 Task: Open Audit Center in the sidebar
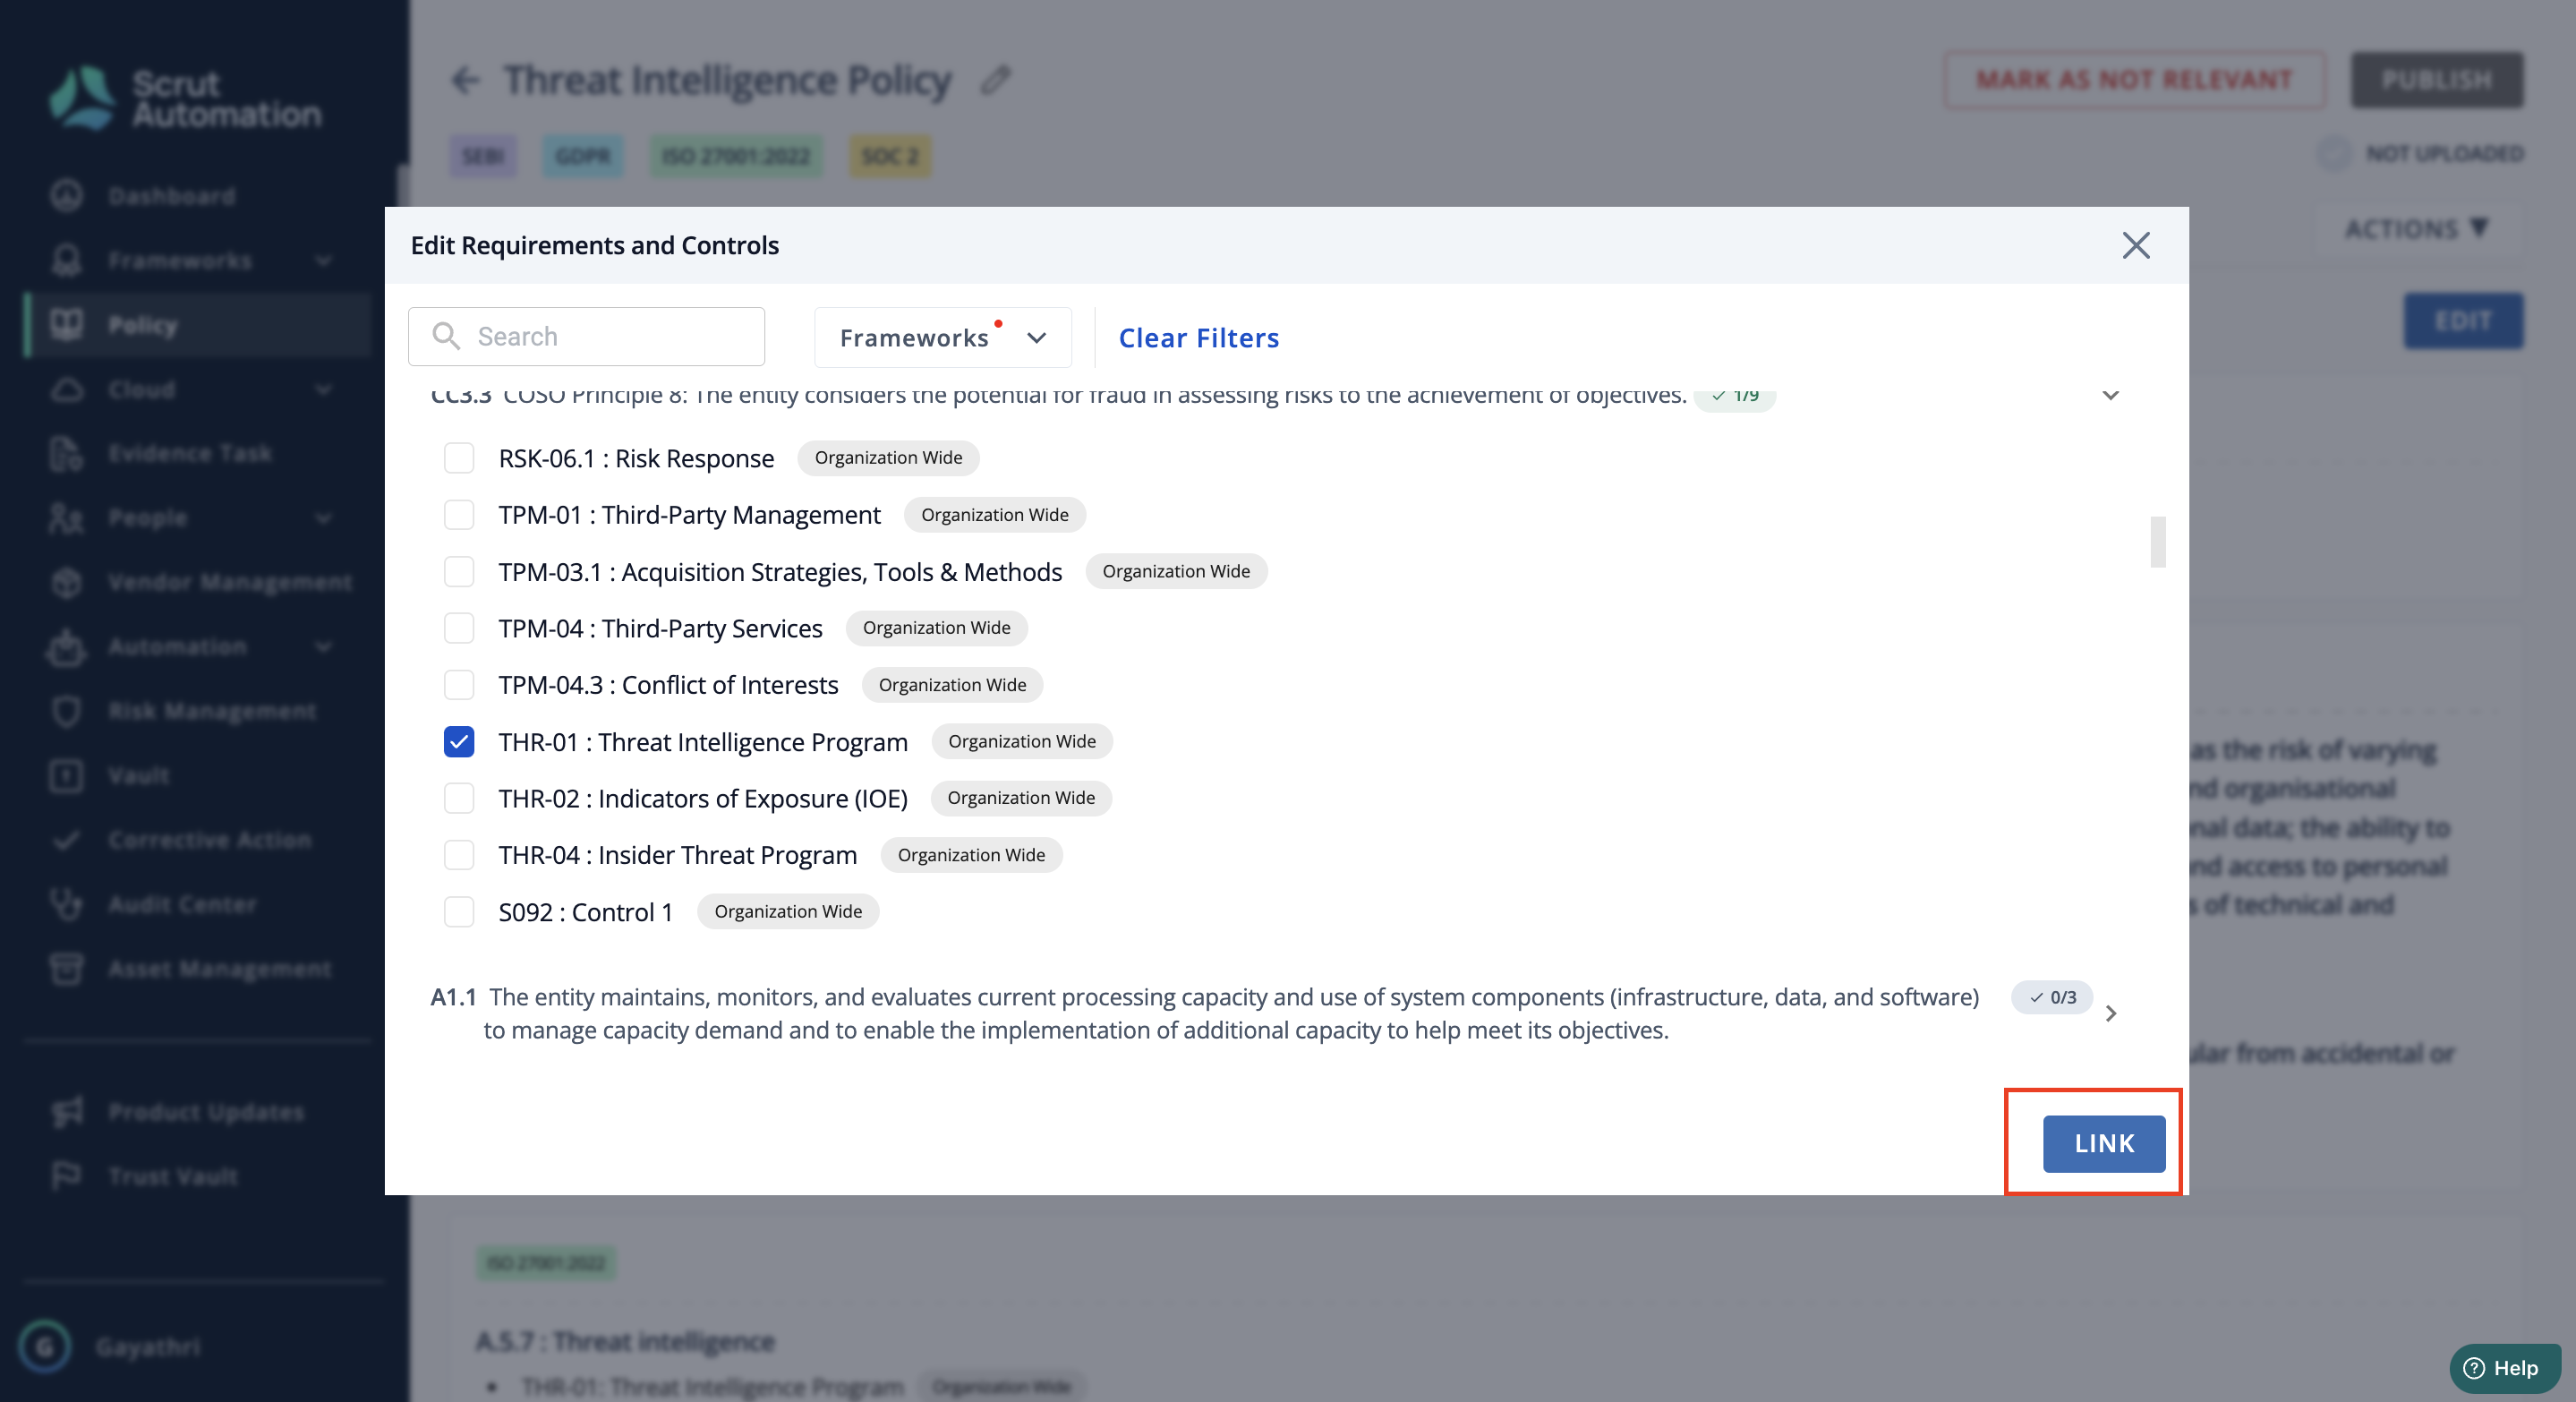pyautogui.click(x=182, y=904)
